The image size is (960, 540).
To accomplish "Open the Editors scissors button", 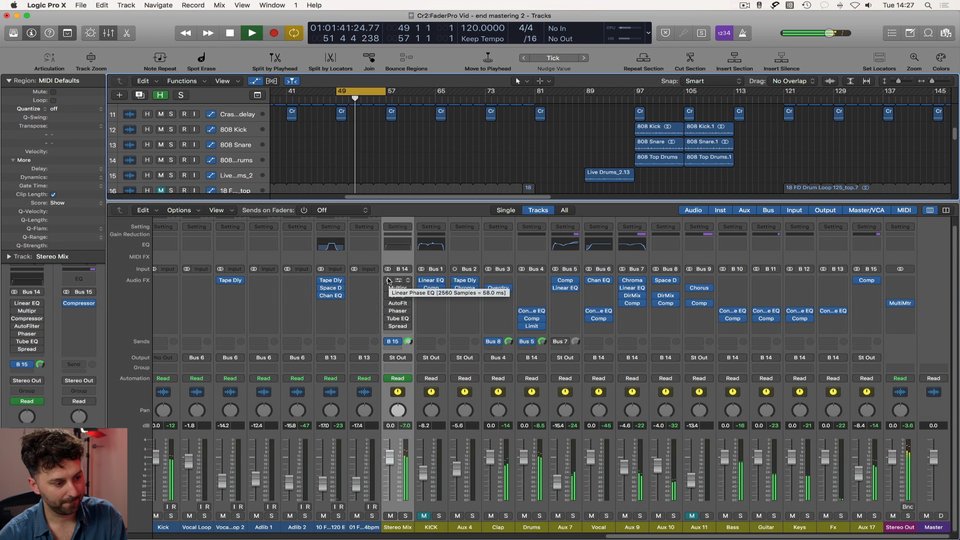I will coord(126,33).
